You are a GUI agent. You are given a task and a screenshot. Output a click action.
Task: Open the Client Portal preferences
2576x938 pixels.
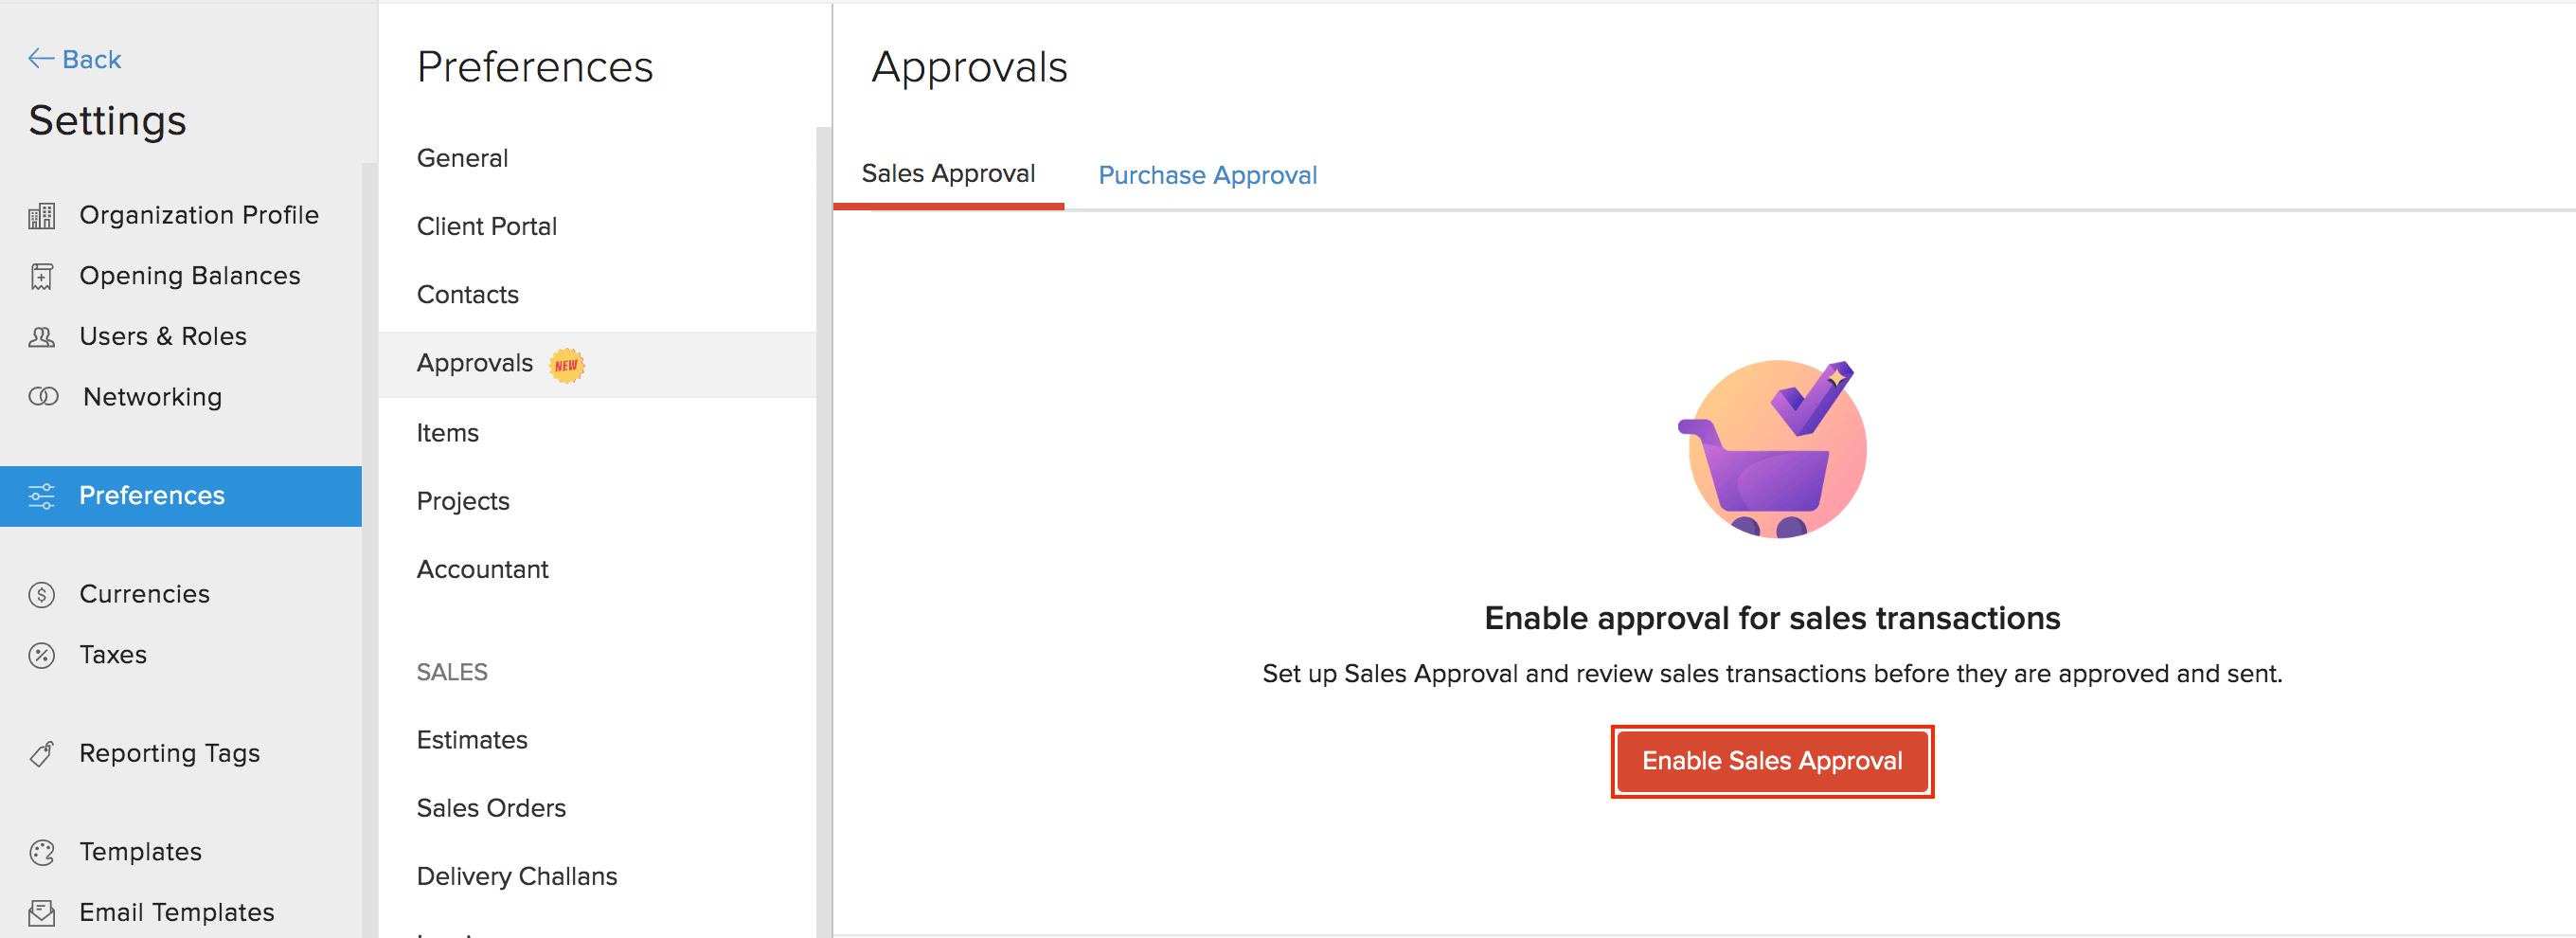486,227
